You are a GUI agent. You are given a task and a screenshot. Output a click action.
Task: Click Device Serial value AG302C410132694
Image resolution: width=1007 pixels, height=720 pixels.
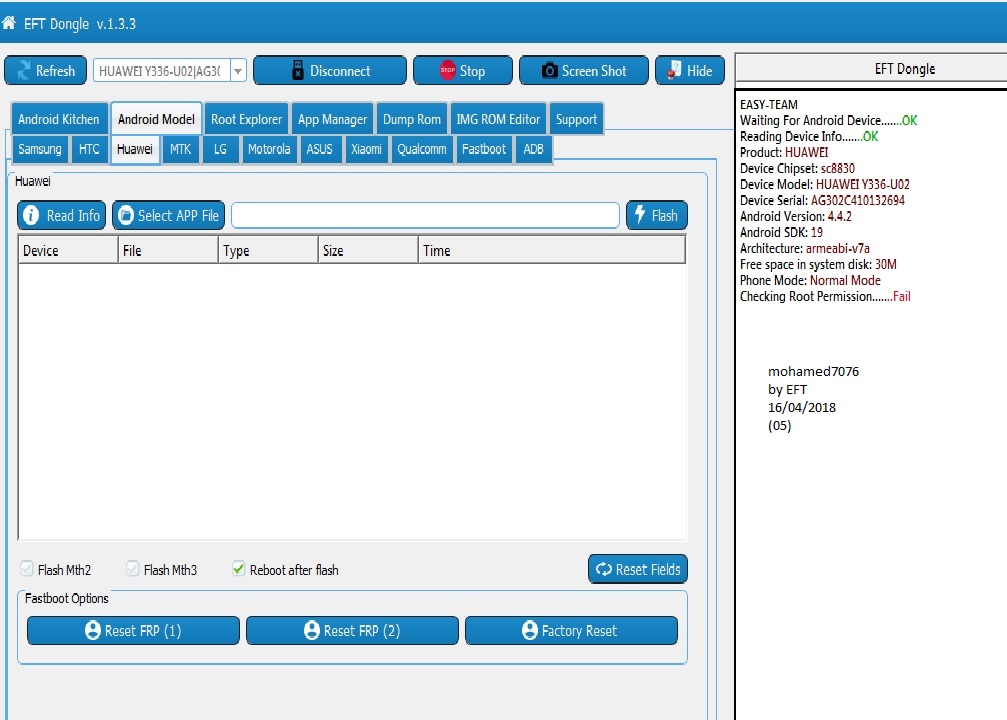point(857,200)
